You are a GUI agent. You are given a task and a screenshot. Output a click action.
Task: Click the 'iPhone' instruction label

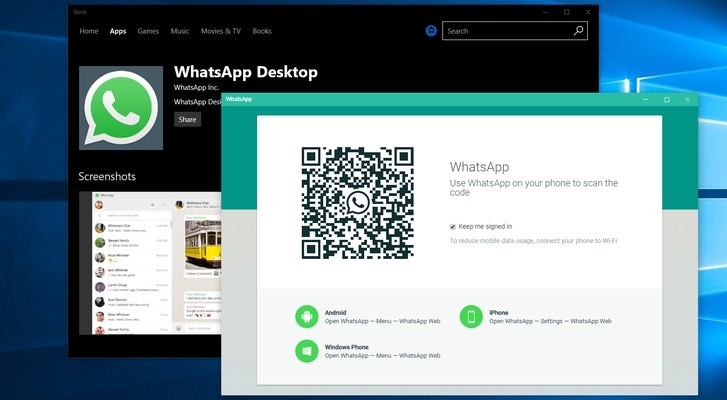[x=499, y=313]
